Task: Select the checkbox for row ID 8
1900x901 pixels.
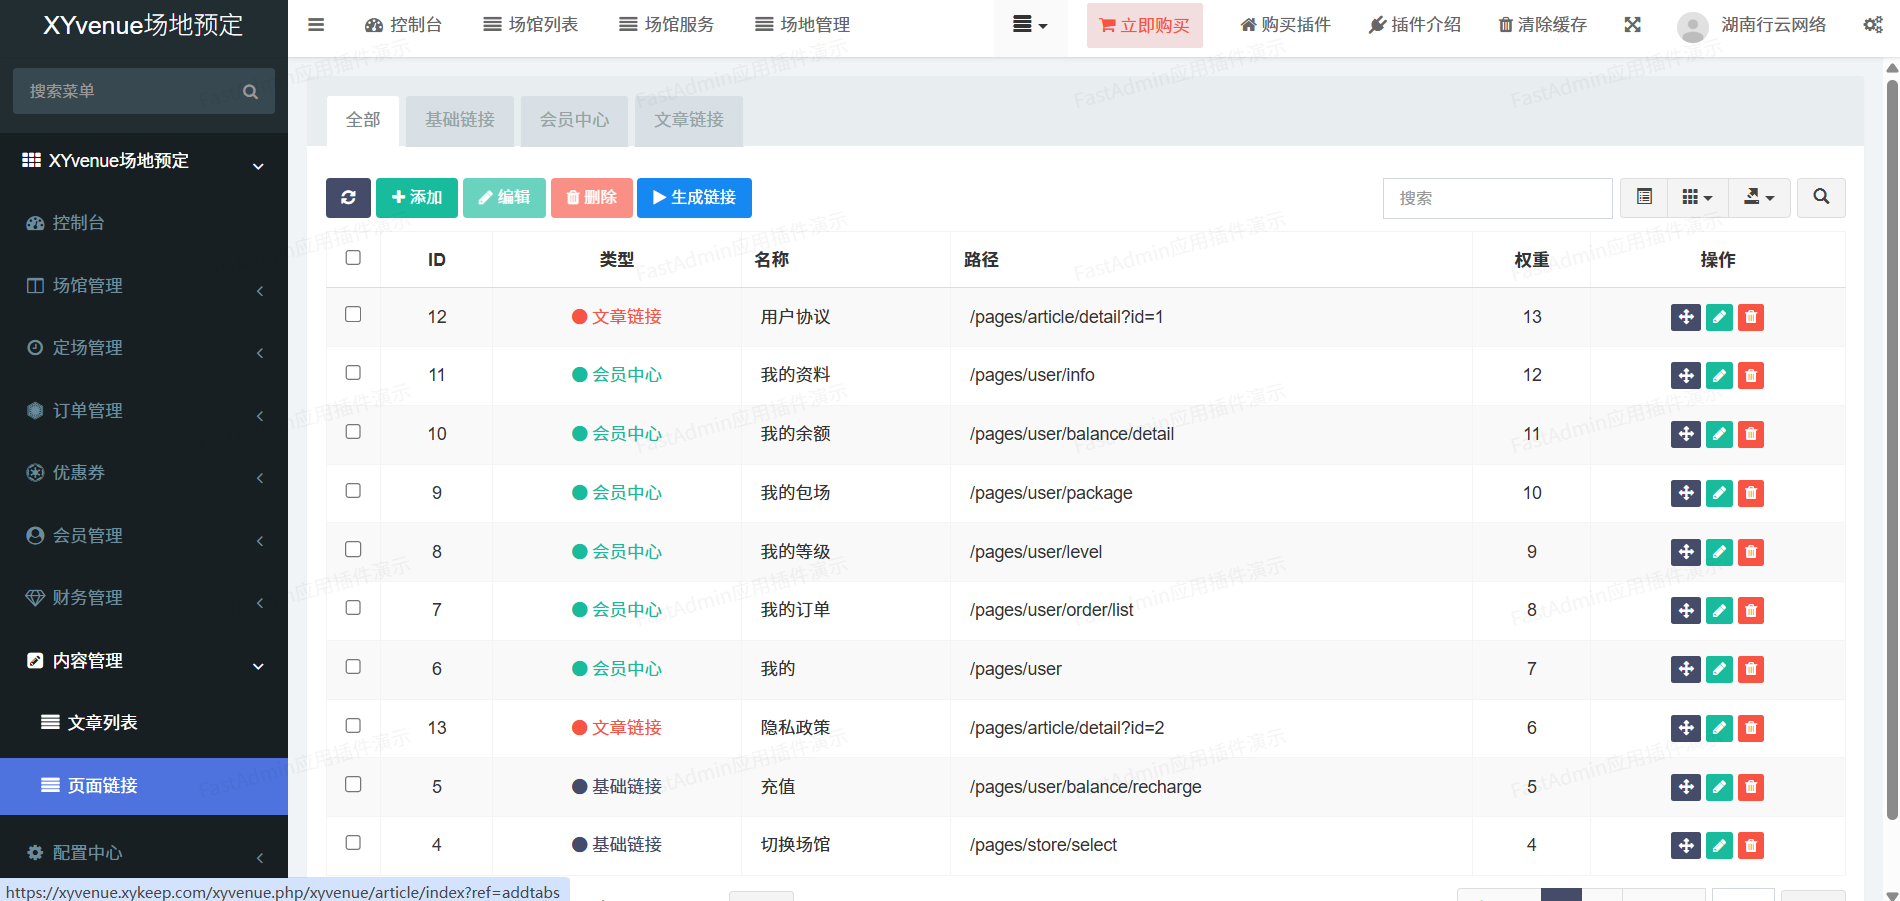Action: coord(353,549)
